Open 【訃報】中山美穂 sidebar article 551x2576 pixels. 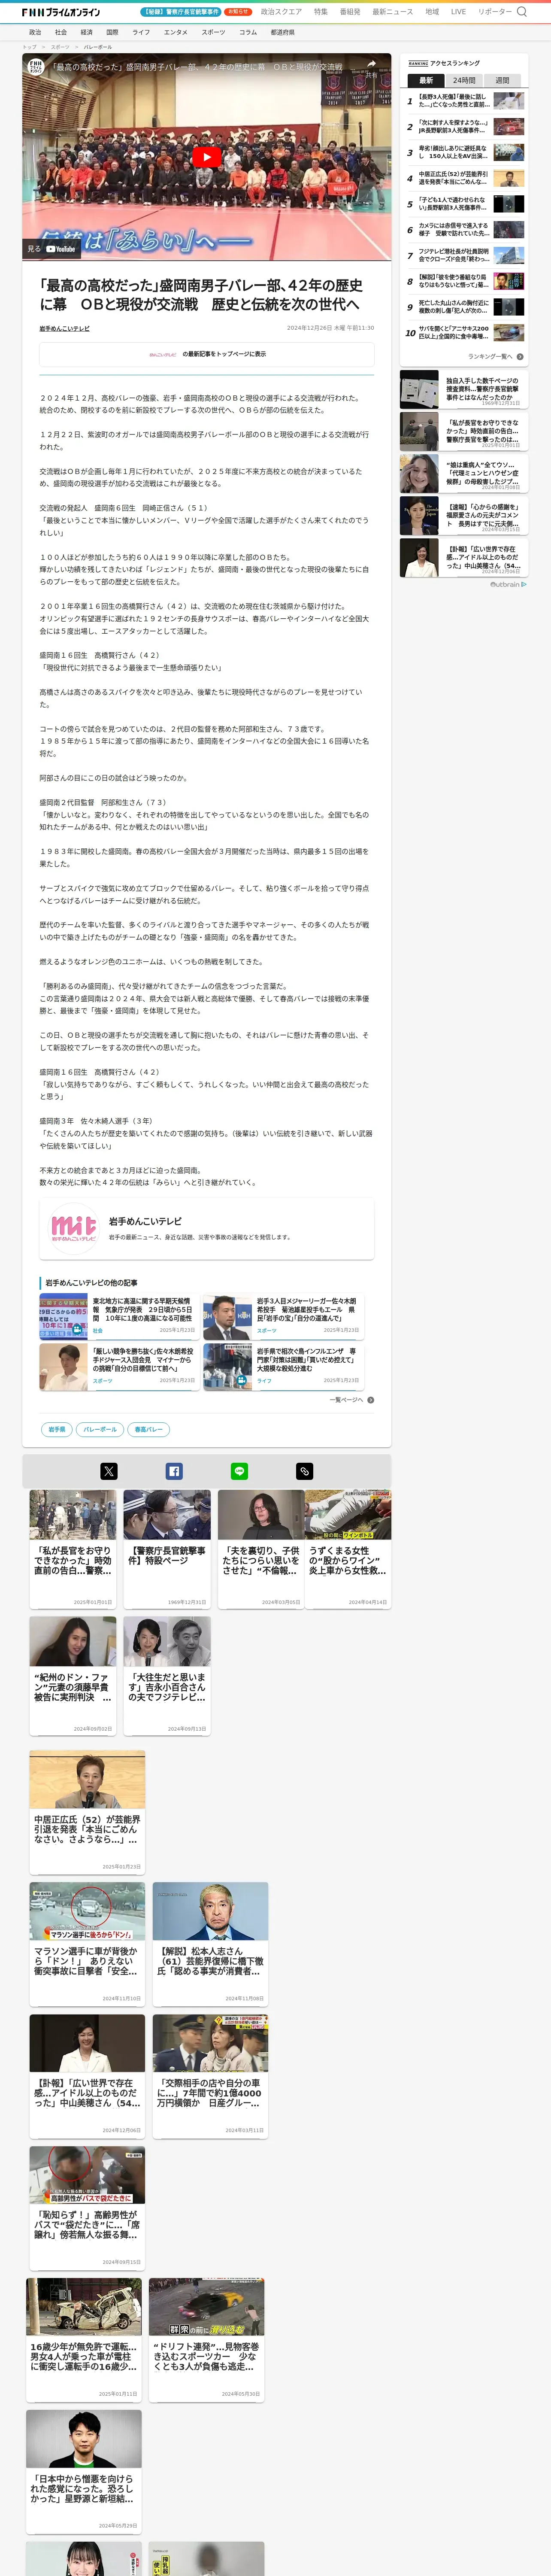tap(463, 558)
